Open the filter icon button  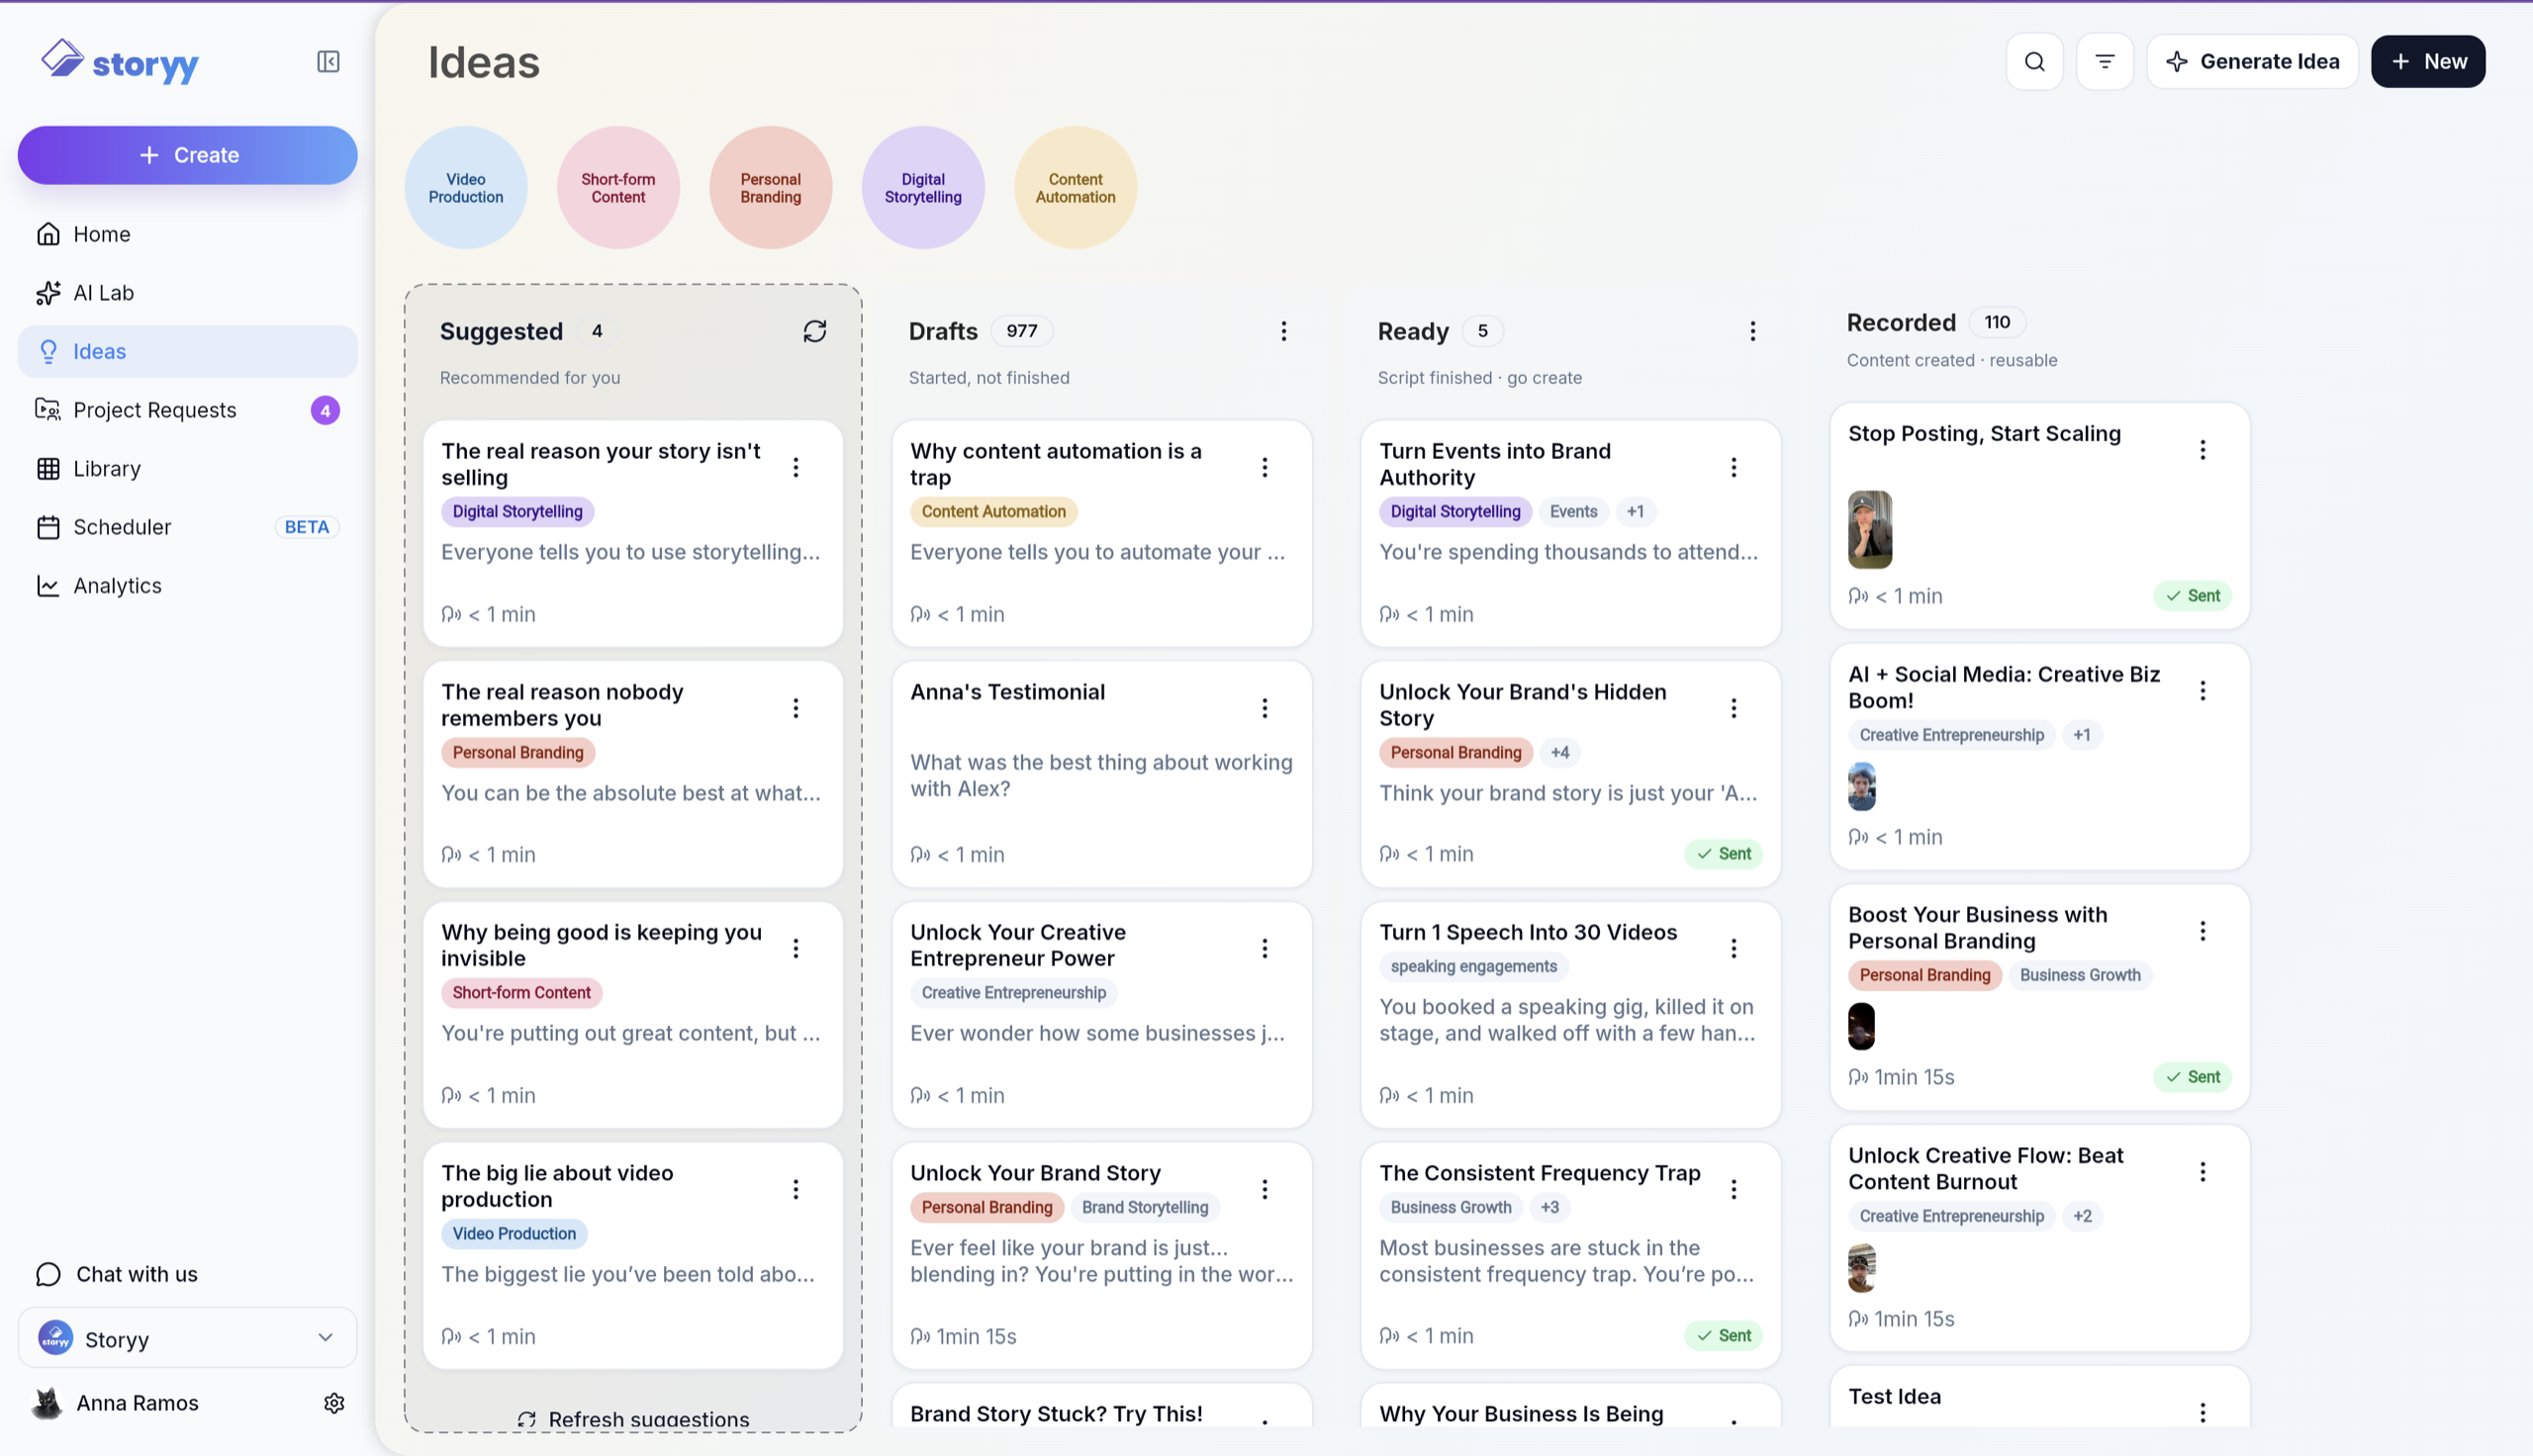click(2104, 62)
